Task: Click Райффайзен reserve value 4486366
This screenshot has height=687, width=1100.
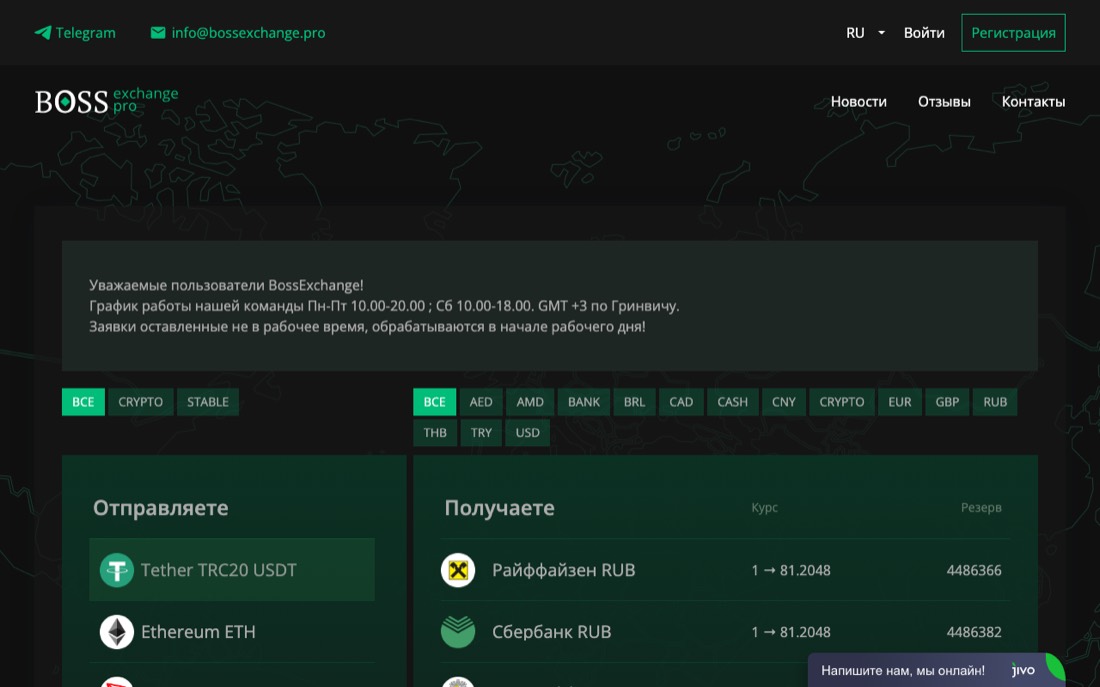Action: (974, 571)
